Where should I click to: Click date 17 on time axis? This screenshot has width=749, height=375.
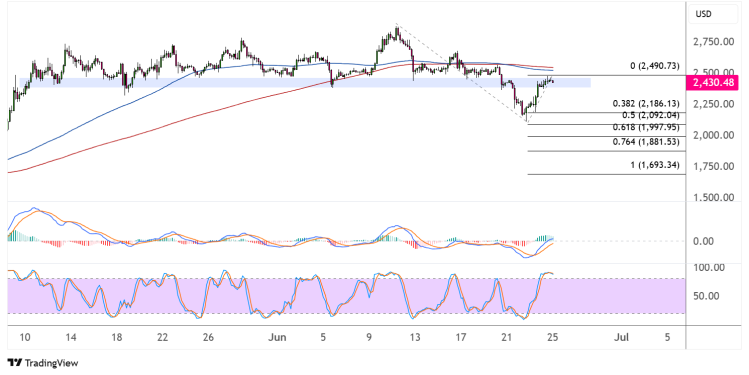coord(460,337)
